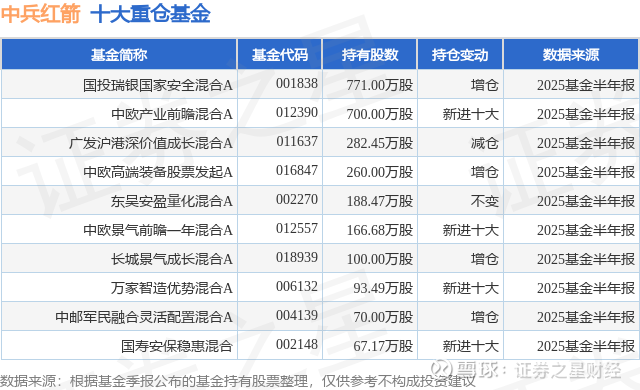Click the 中兵红箭 stock title

click(40, 14)
